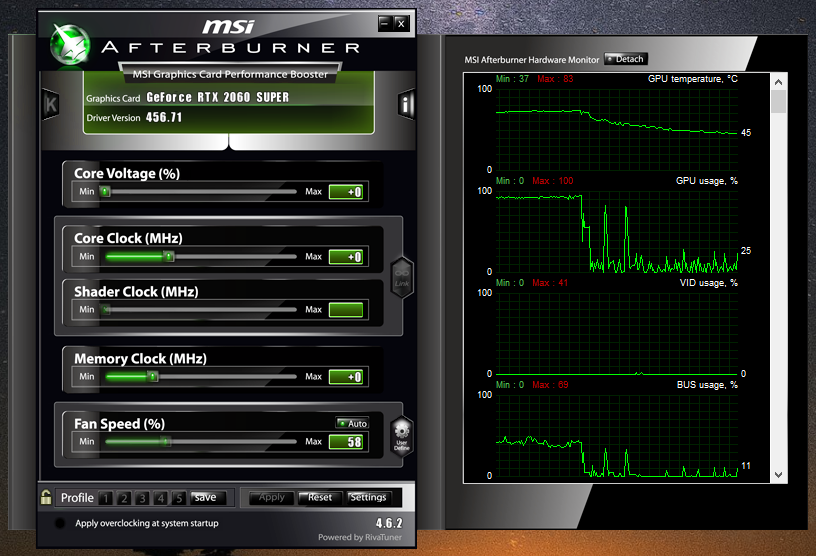This screenshot has height=556, width=816.
Task: Select profile slot 2
Action: 124,498
